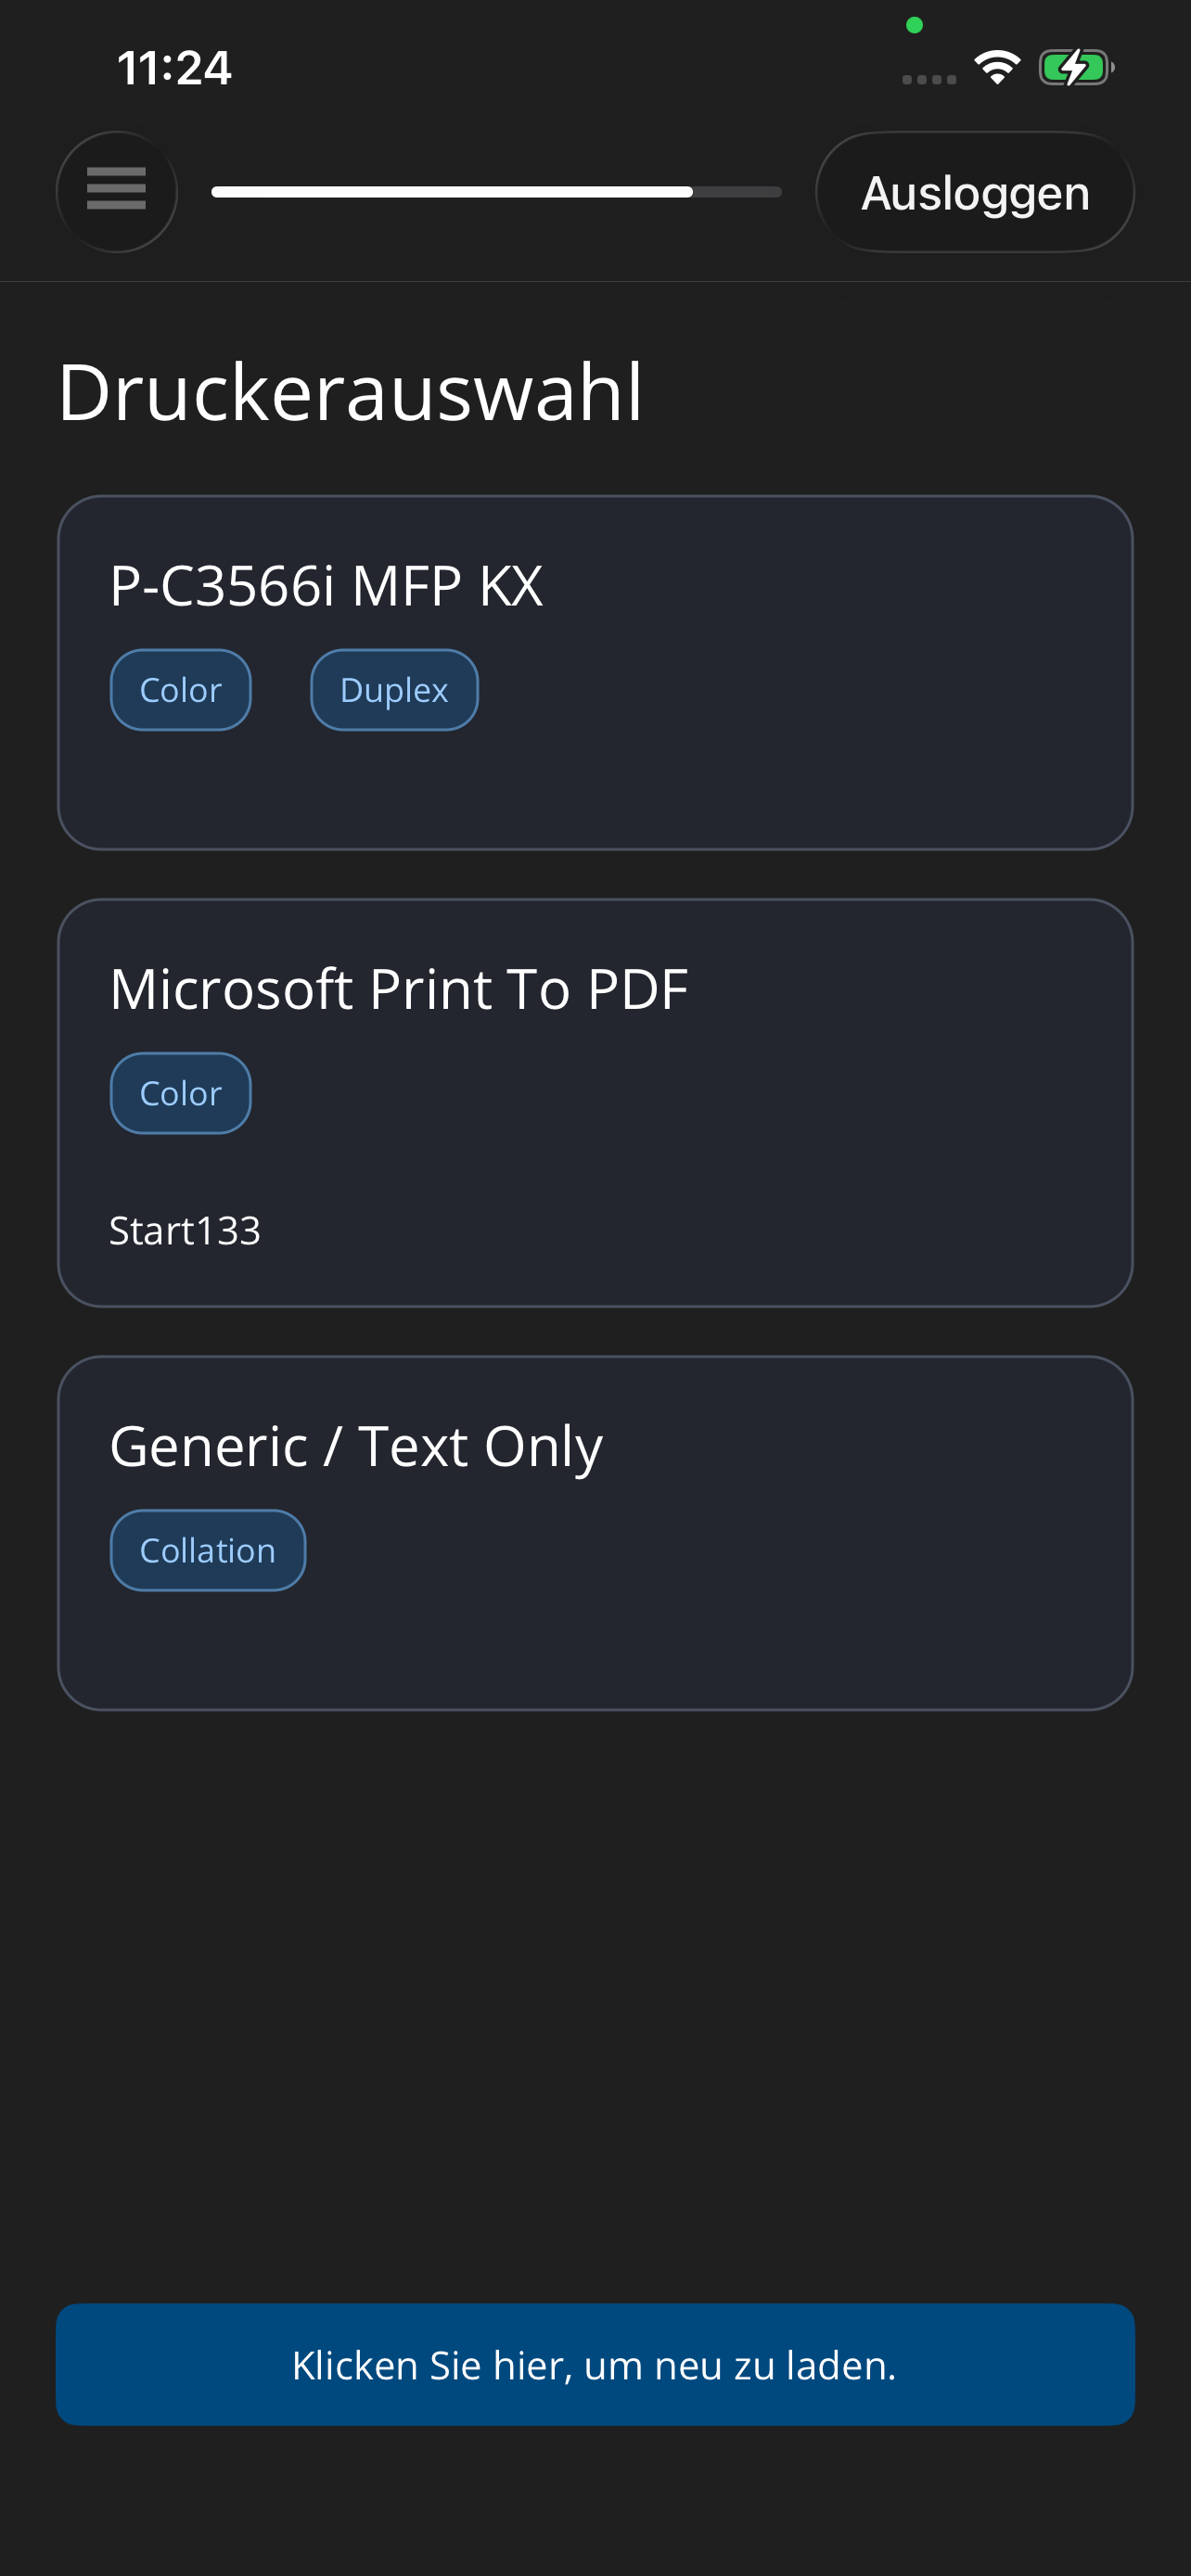Click the Start133 label
Image resolution: width=1191 pixels, height=2576 pixels.
(185, 1230)
